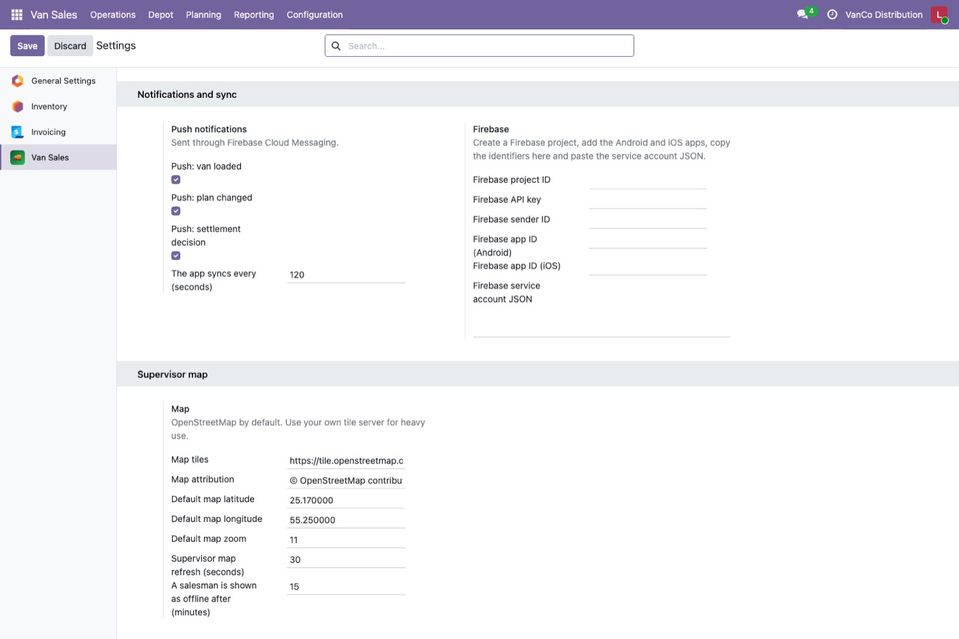
Task: Toggle Push: settlement decision checkbox
Action: point(176,256)
